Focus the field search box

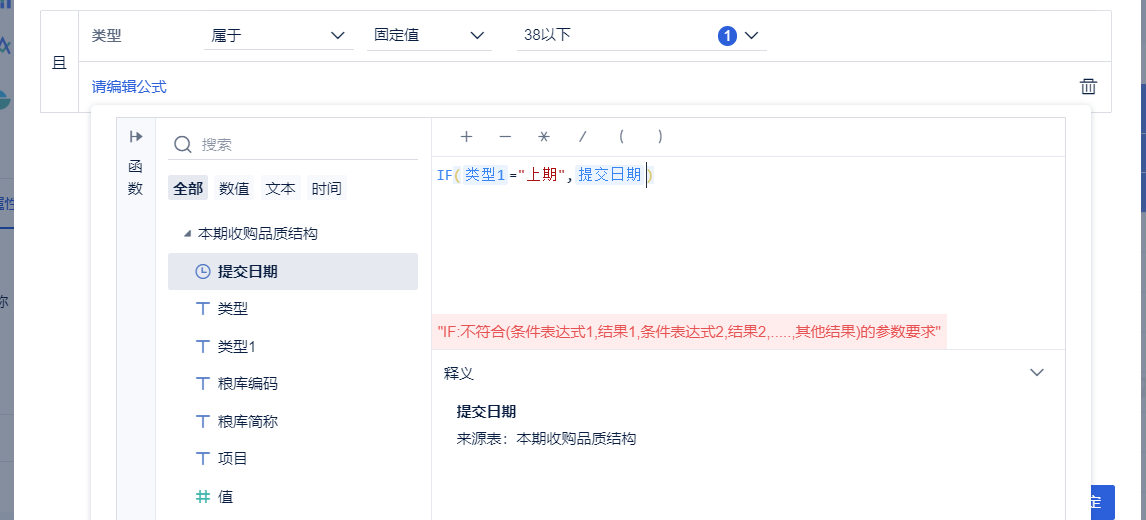coord(293,144)
